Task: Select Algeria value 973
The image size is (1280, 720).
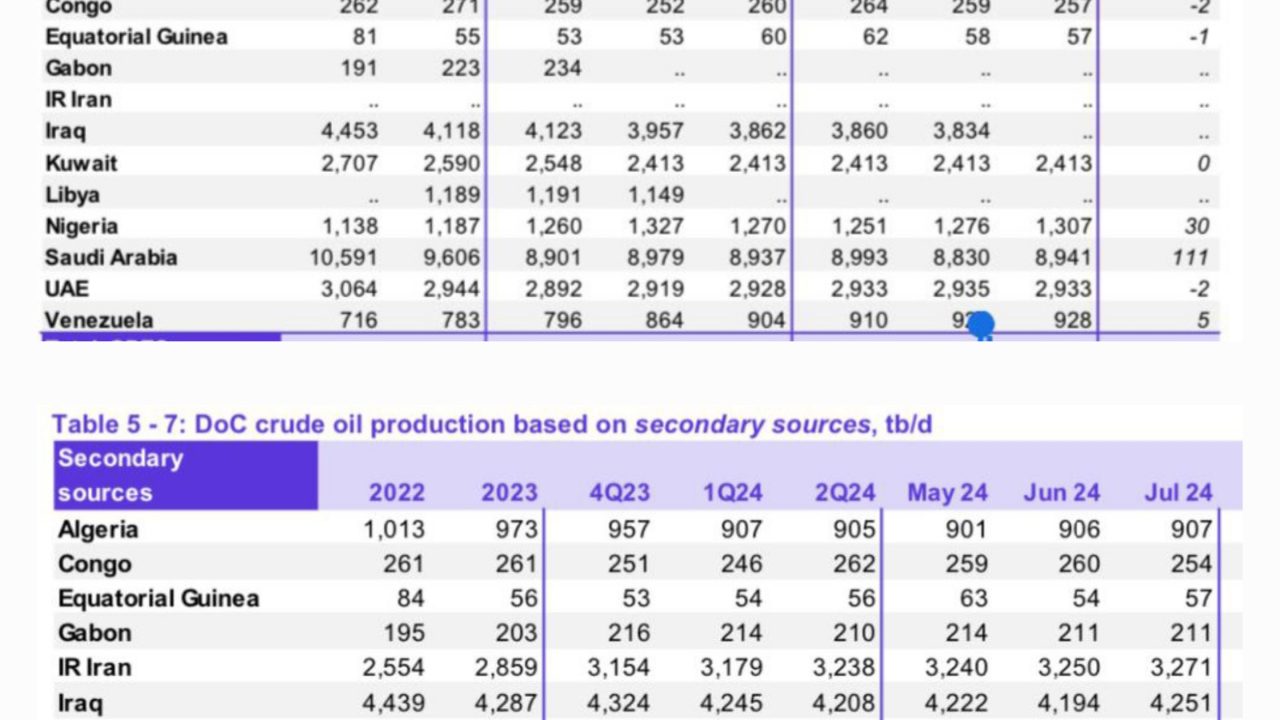Action: coord(516,529)
